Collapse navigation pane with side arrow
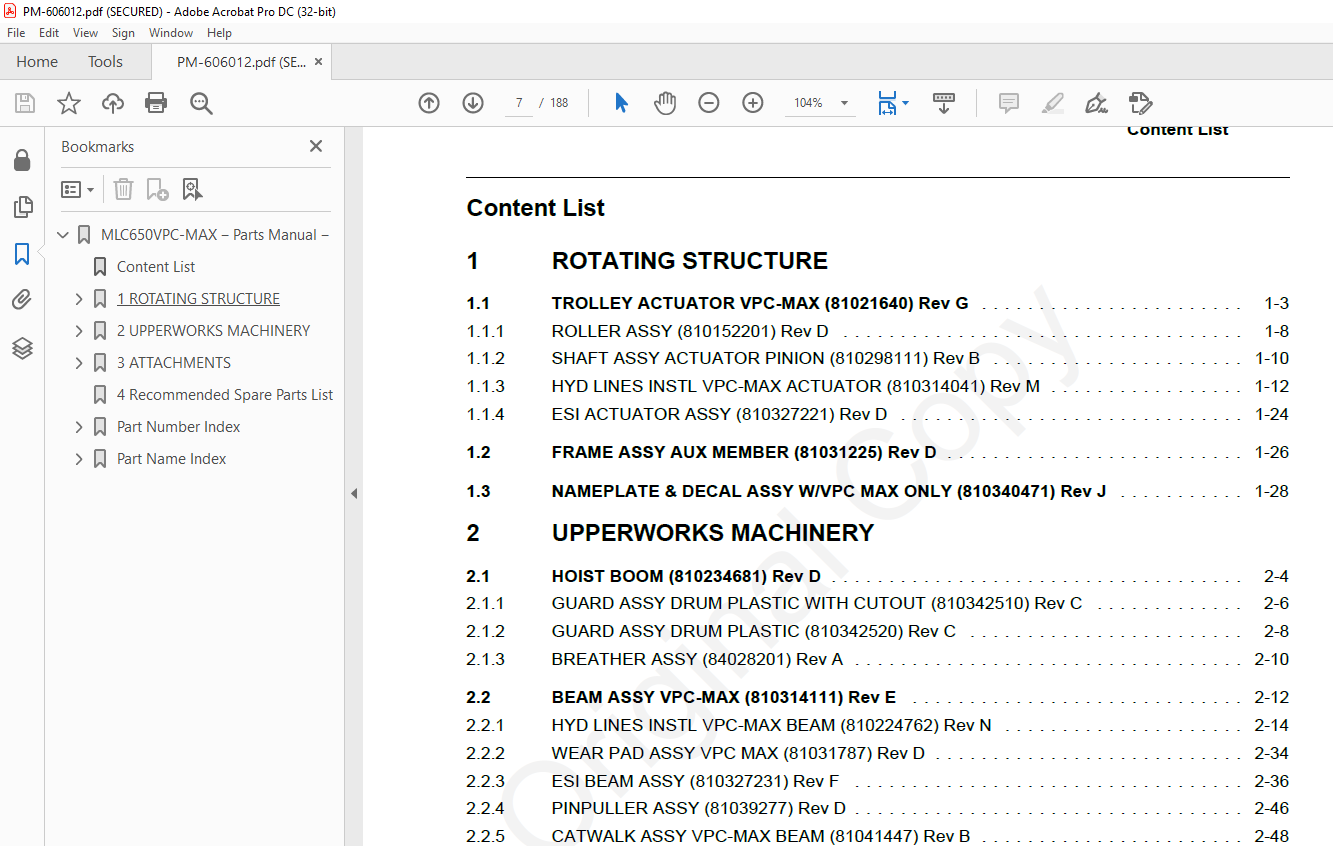The height and width of the screenshot is (846, 1333). (x=353, y=493)
